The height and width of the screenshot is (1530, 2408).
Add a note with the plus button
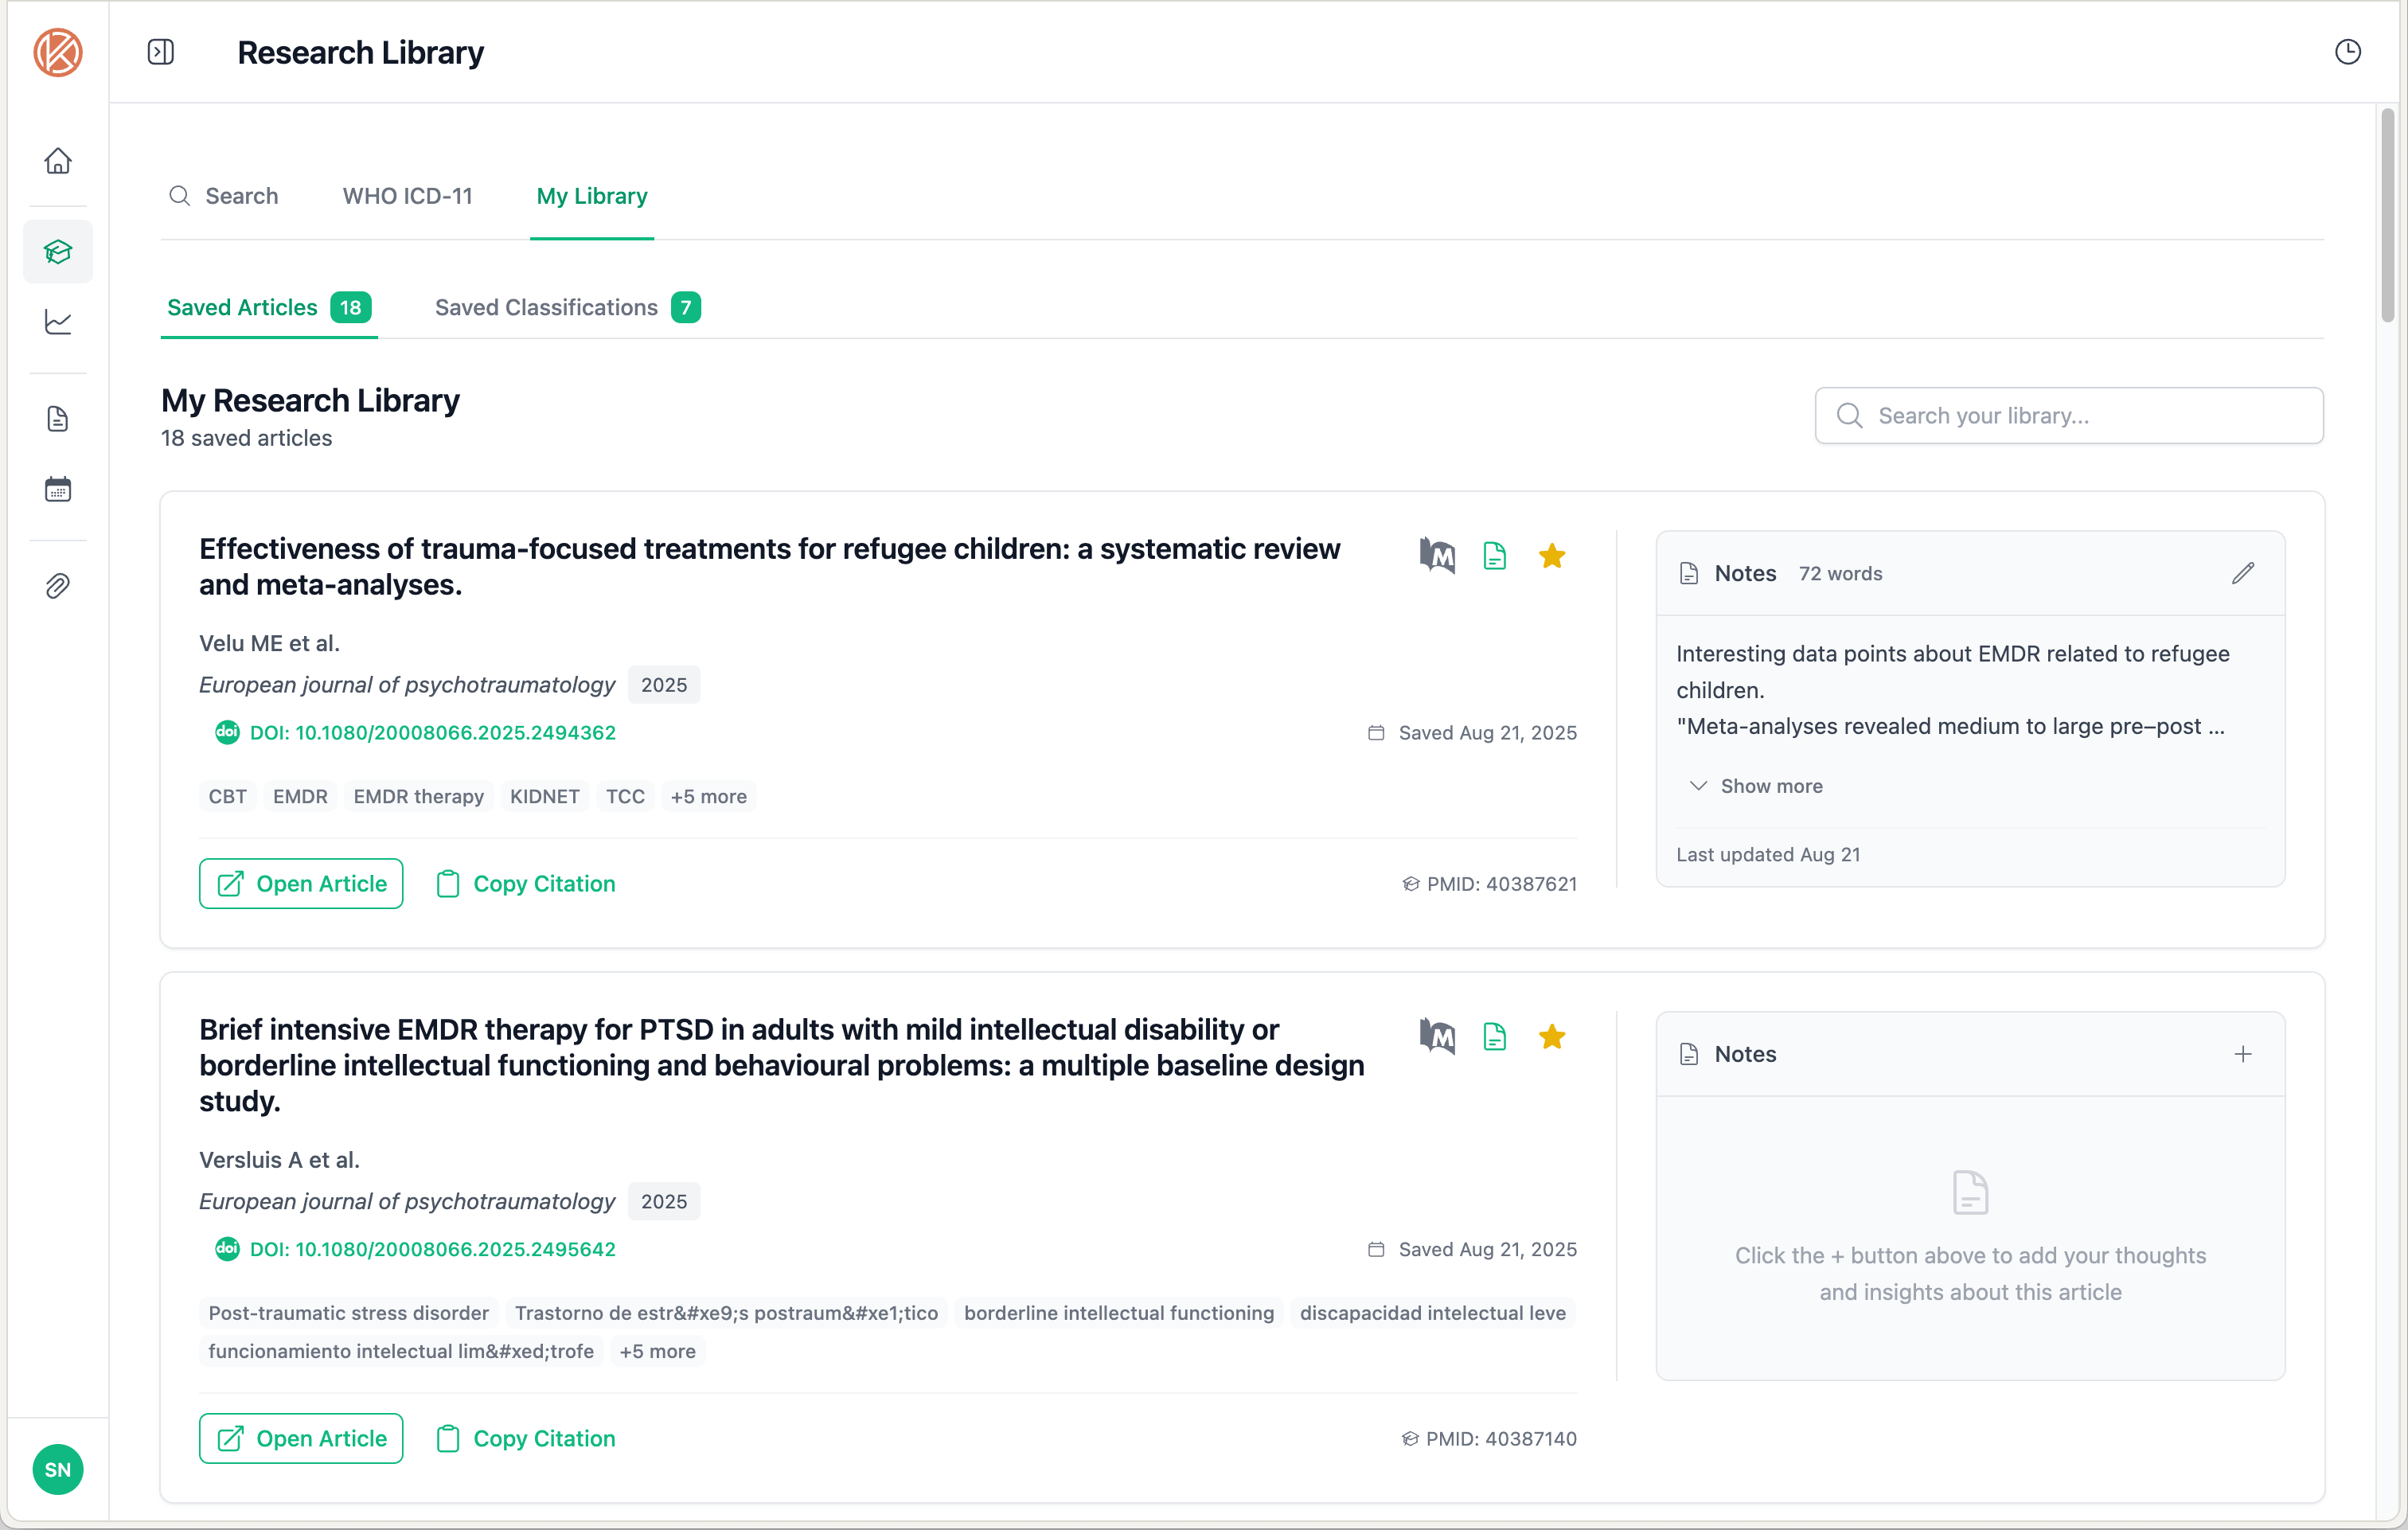tap(2243, 1053)
